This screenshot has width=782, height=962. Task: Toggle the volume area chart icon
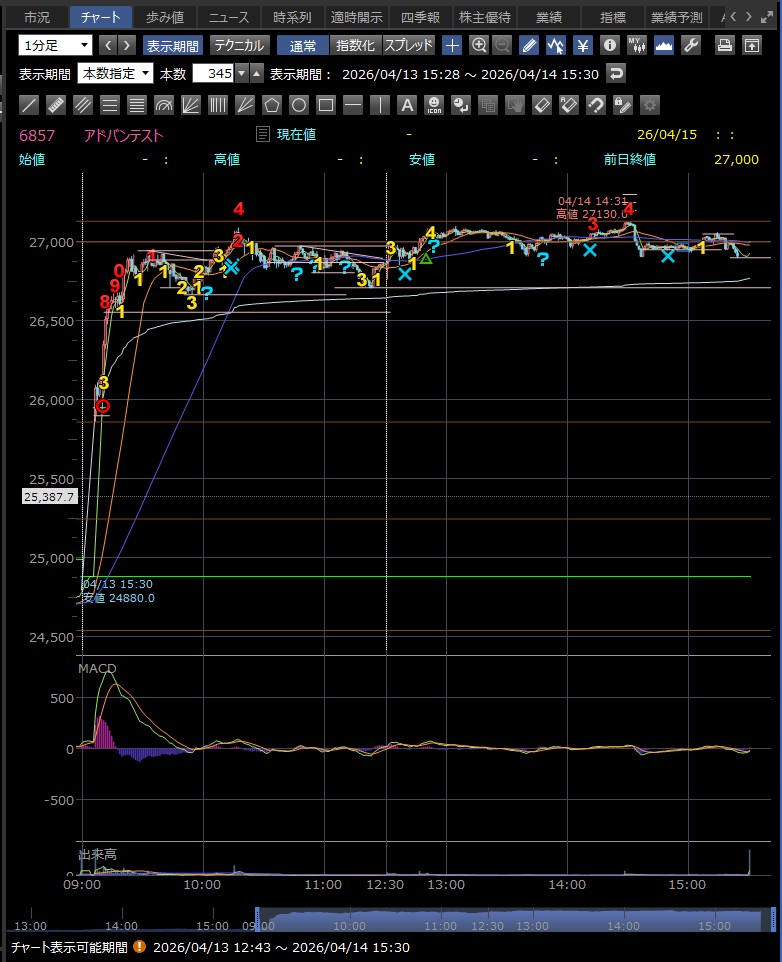[x=663, y=45]
